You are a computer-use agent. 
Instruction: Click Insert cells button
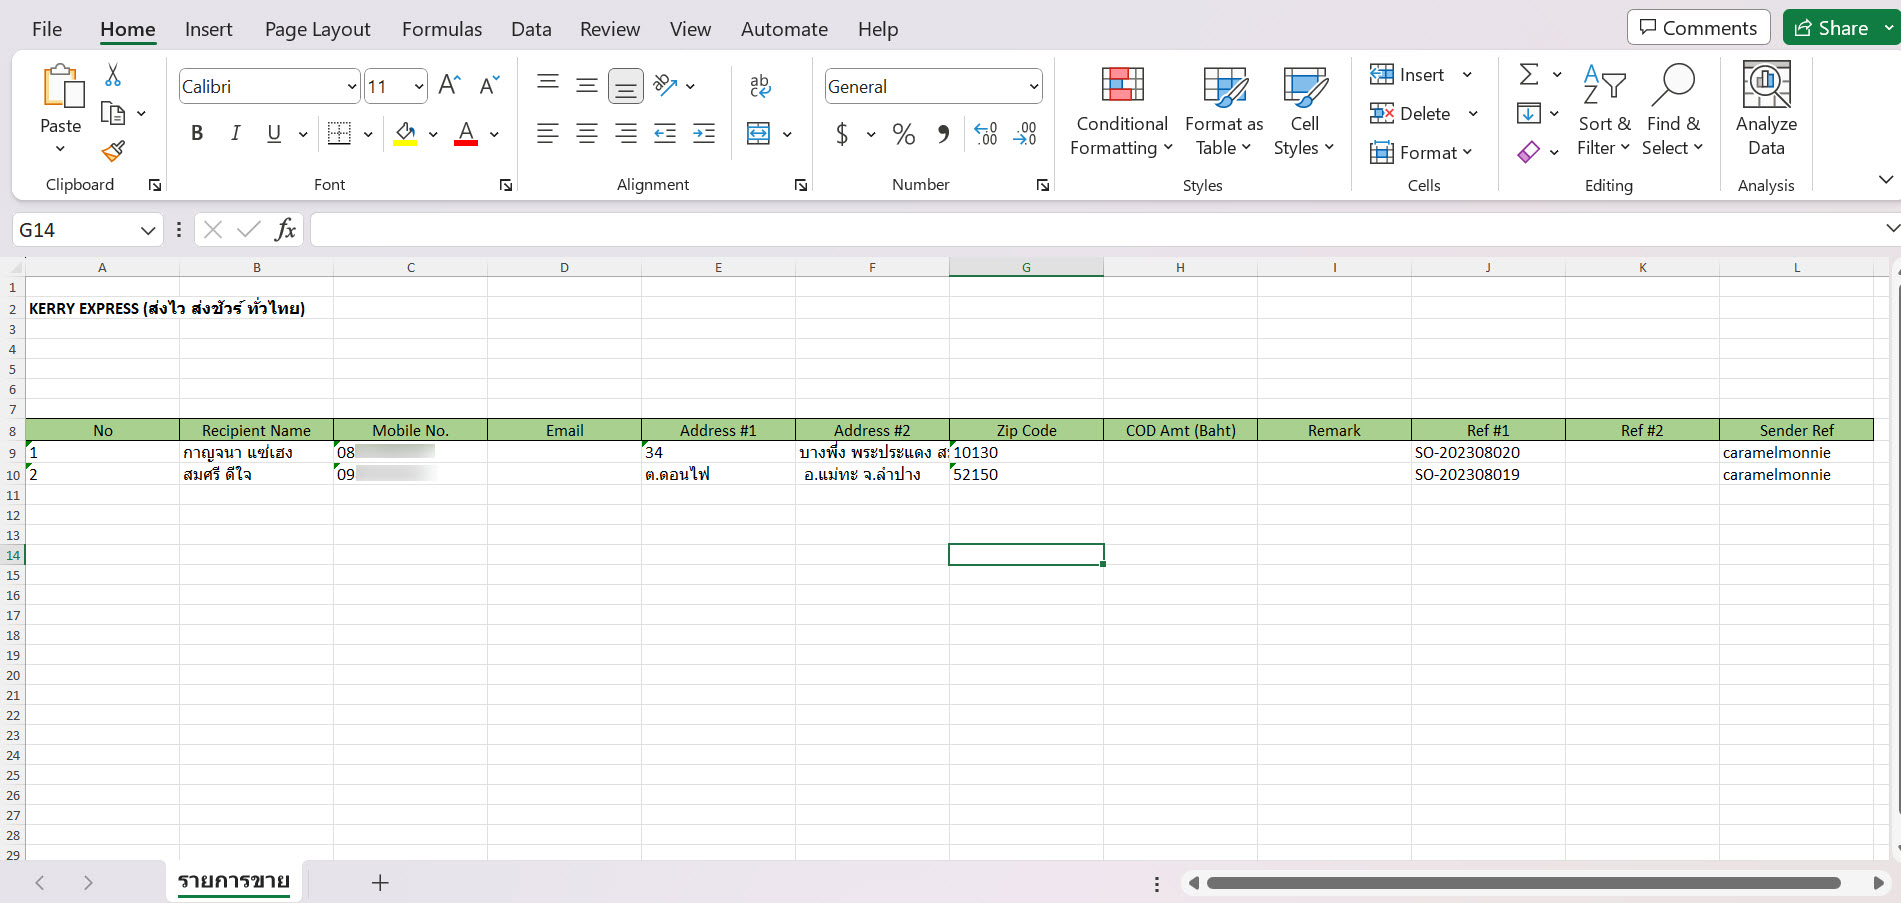[1407, 74]
